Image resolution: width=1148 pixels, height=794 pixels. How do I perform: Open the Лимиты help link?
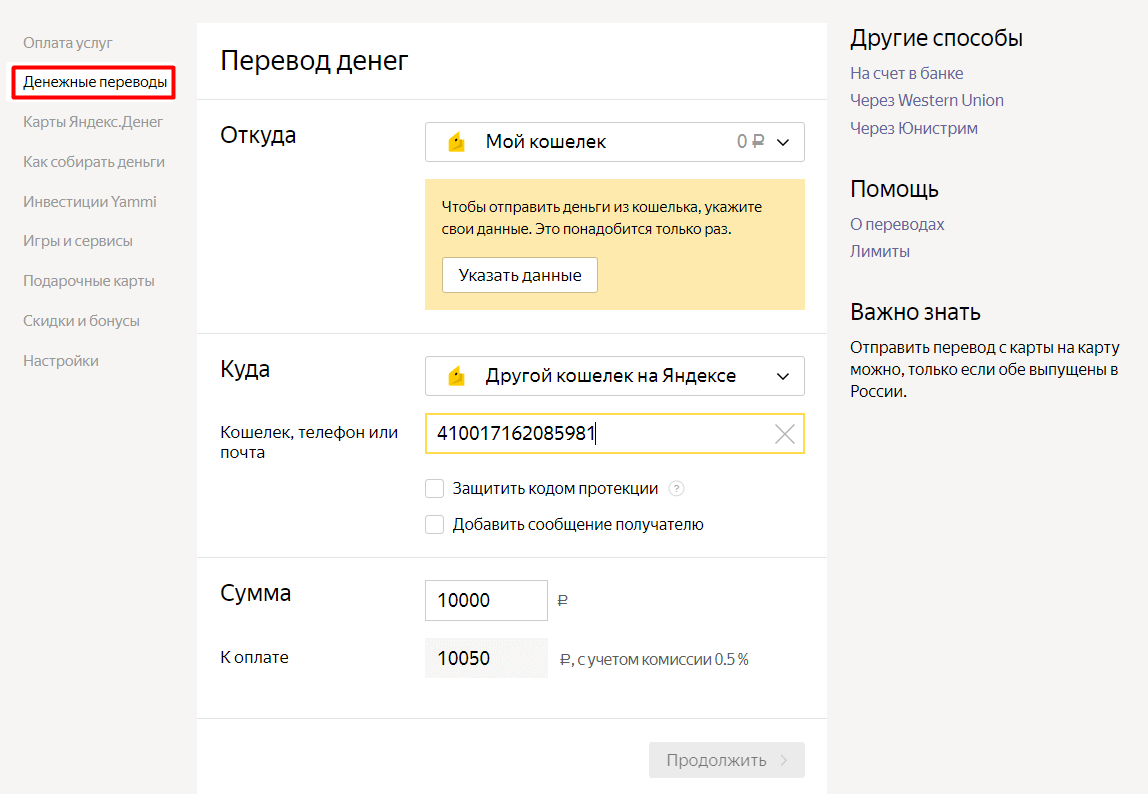click(880, 251)
